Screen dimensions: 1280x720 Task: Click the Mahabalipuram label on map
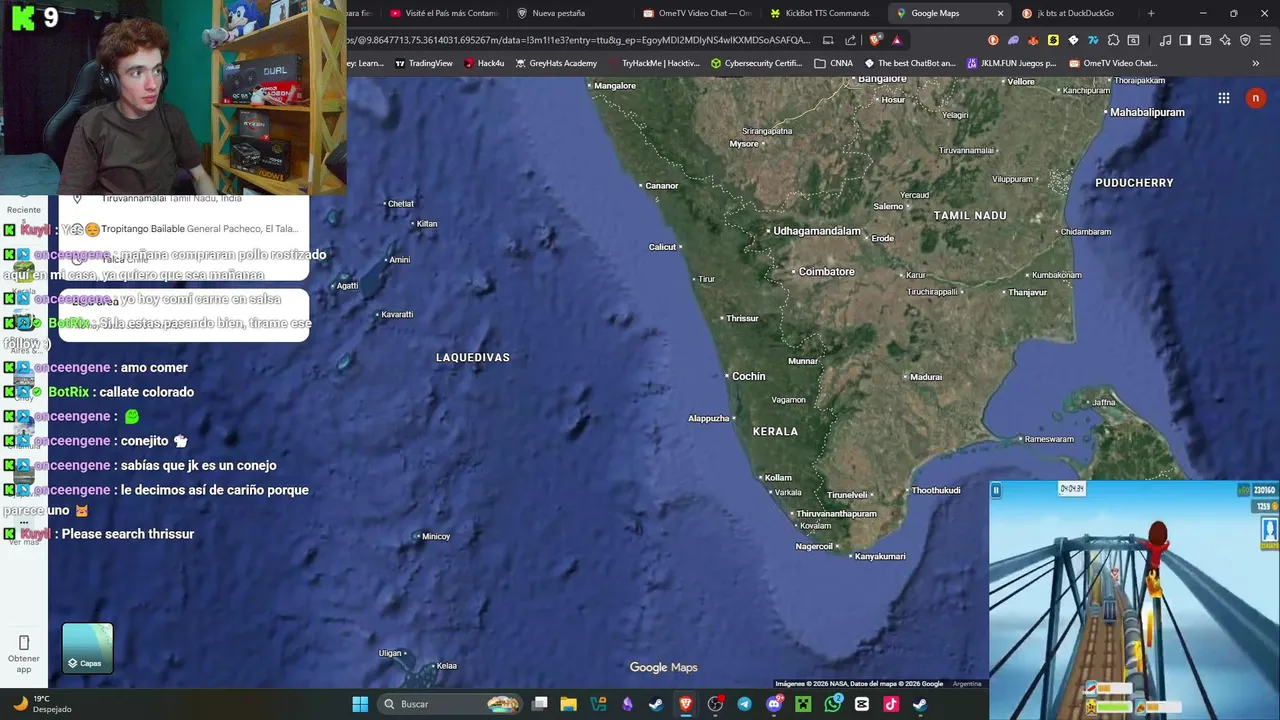coord(1147,112)
